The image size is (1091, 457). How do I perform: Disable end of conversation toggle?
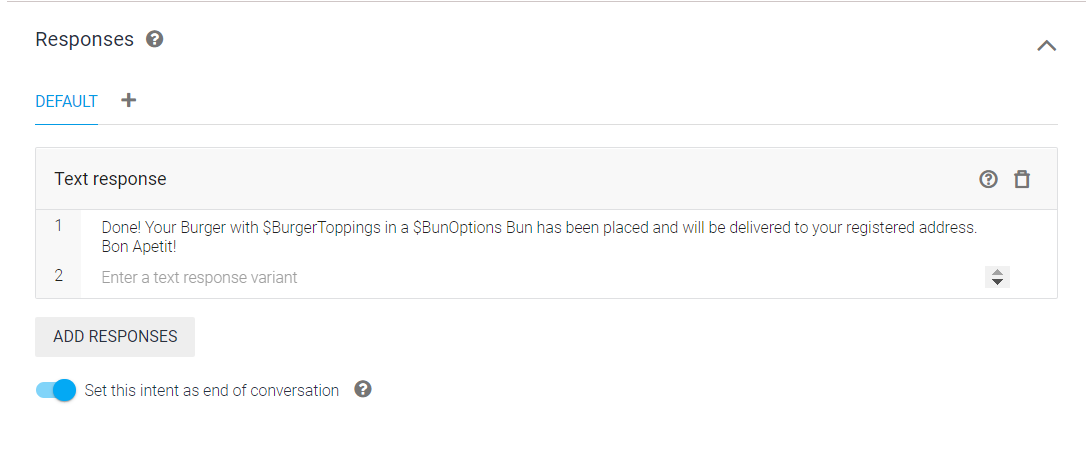(56, 390)
